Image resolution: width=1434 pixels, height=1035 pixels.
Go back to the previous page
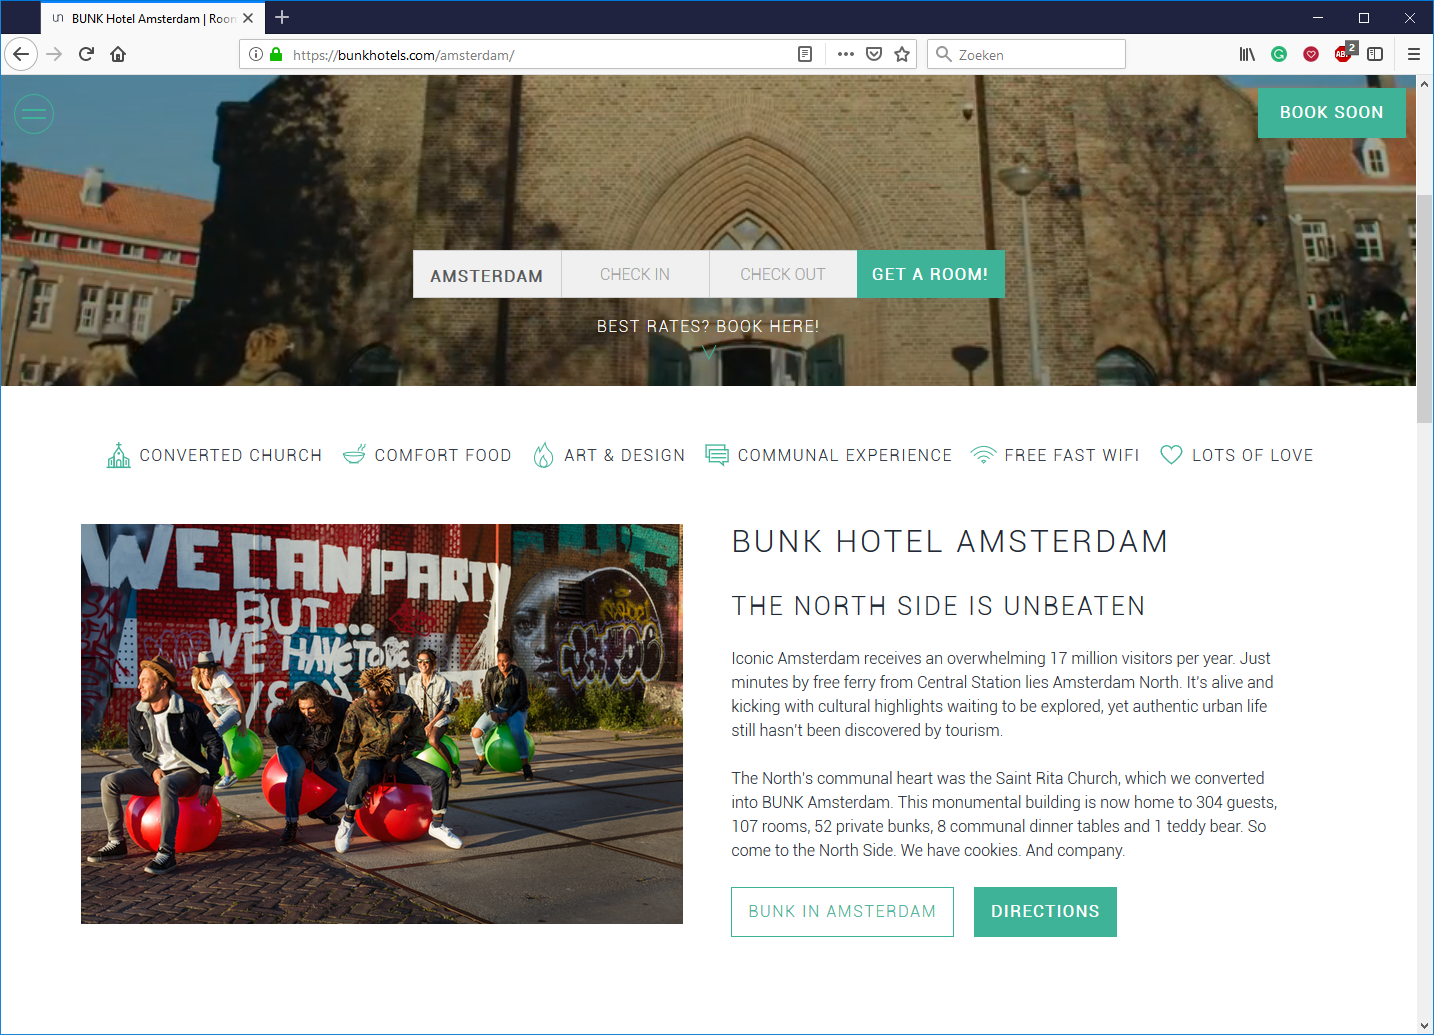click(x=21, y=54)
